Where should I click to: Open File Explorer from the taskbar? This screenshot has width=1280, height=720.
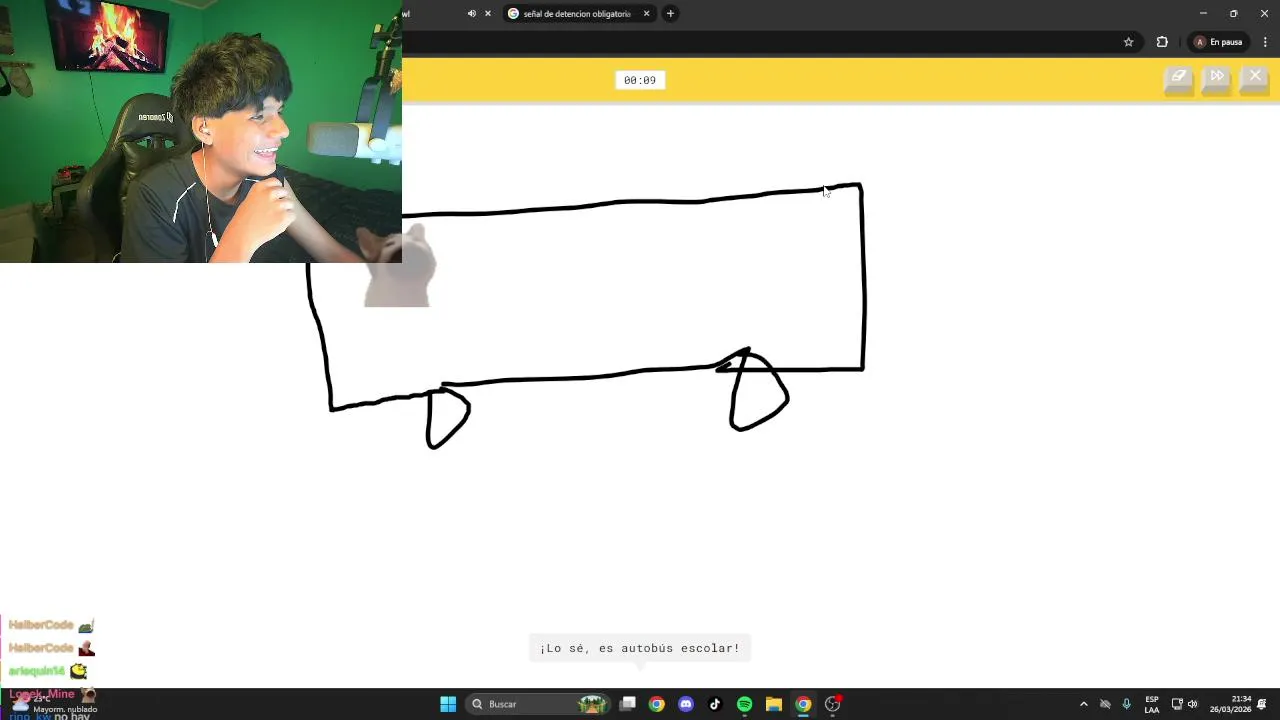tap(774, 704)
